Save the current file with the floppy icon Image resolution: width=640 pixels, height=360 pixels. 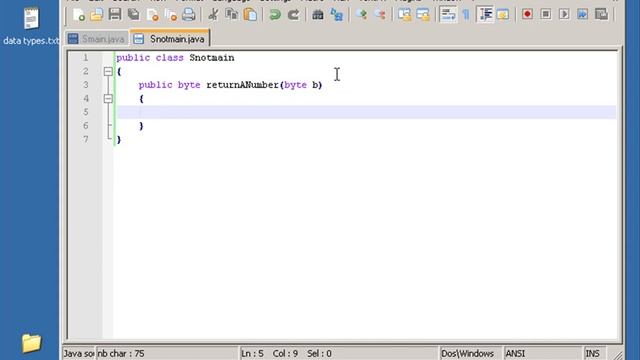[115, 15]
